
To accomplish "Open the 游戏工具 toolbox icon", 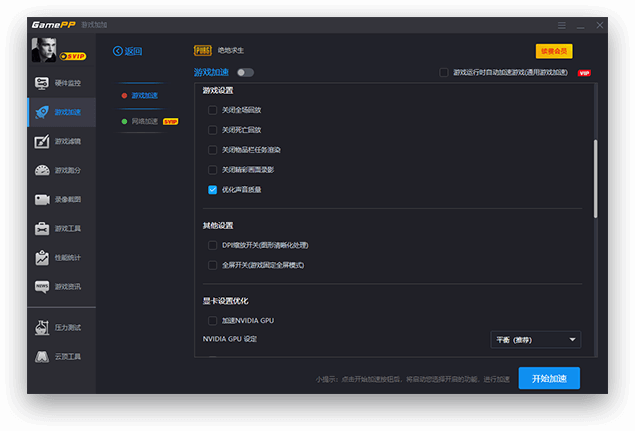I will pos(42,228).
